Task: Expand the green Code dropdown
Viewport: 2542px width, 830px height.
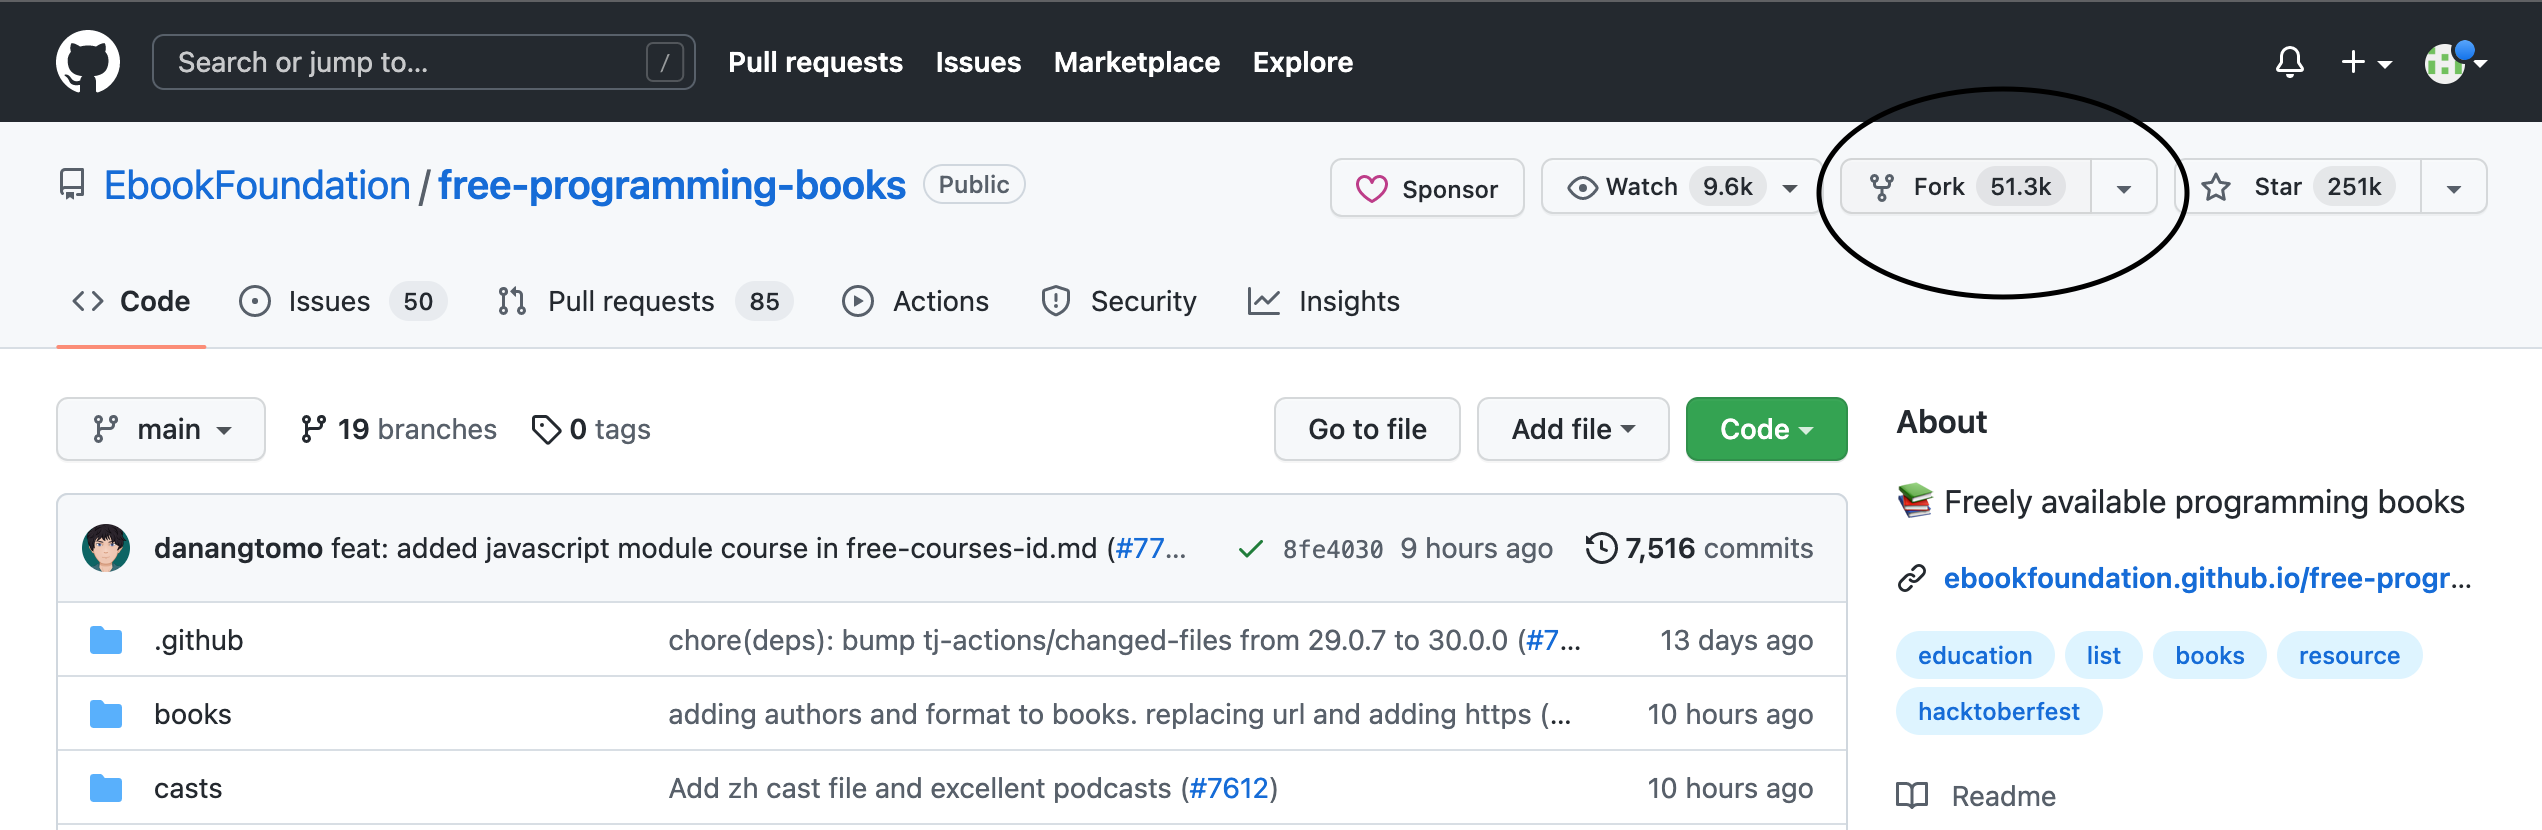Action: [1766, 429]
